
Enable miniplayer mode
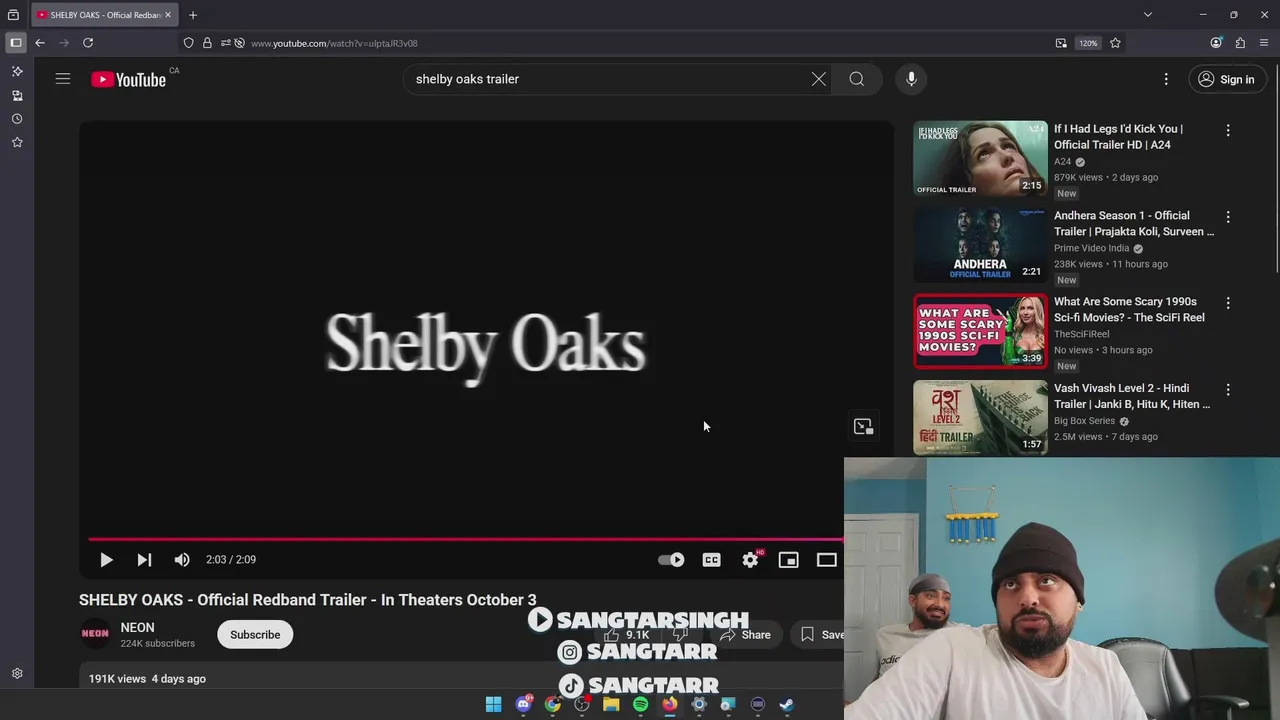click(789, 560)
